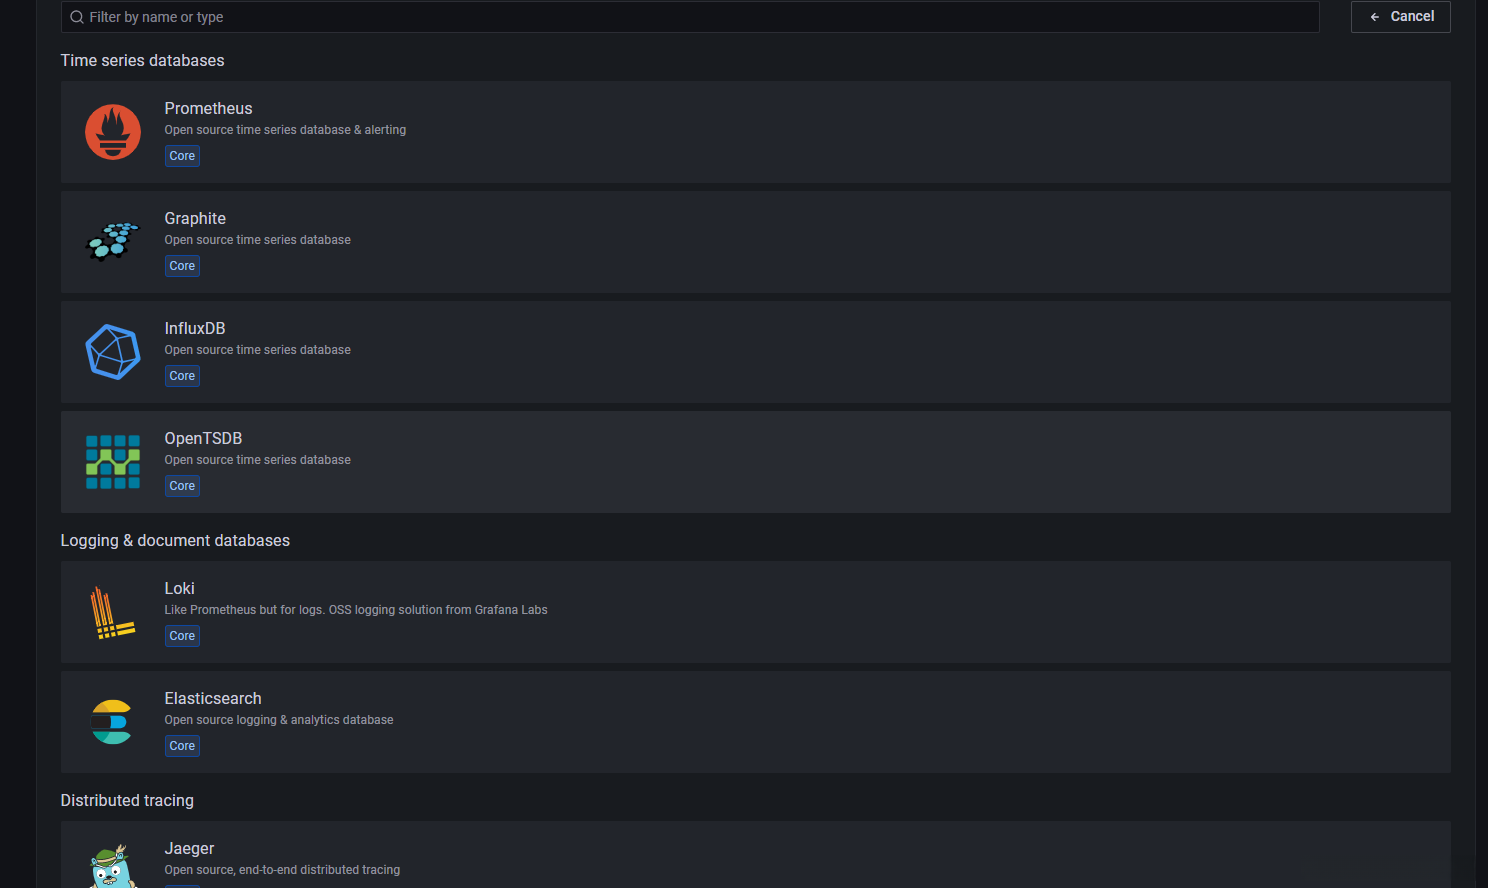Choose the Graphite data source title
This screenshot has height=888, width=1488.
pyautogui.click(x=195, y=218)
